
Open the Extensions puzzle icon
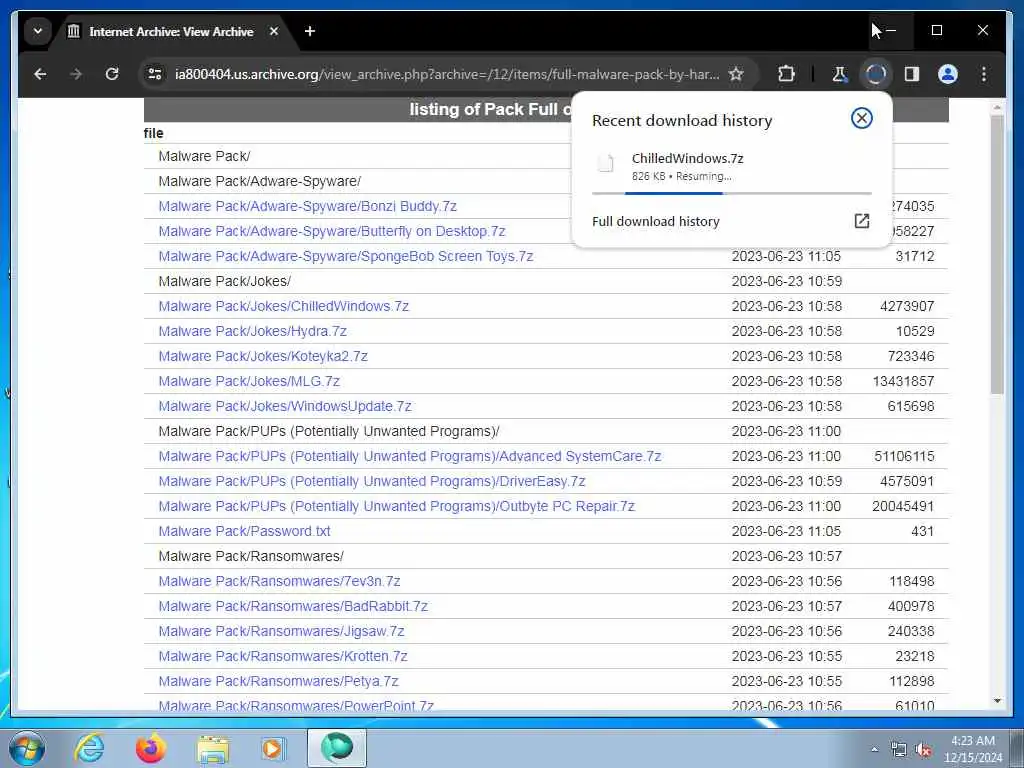coord(787,74)
